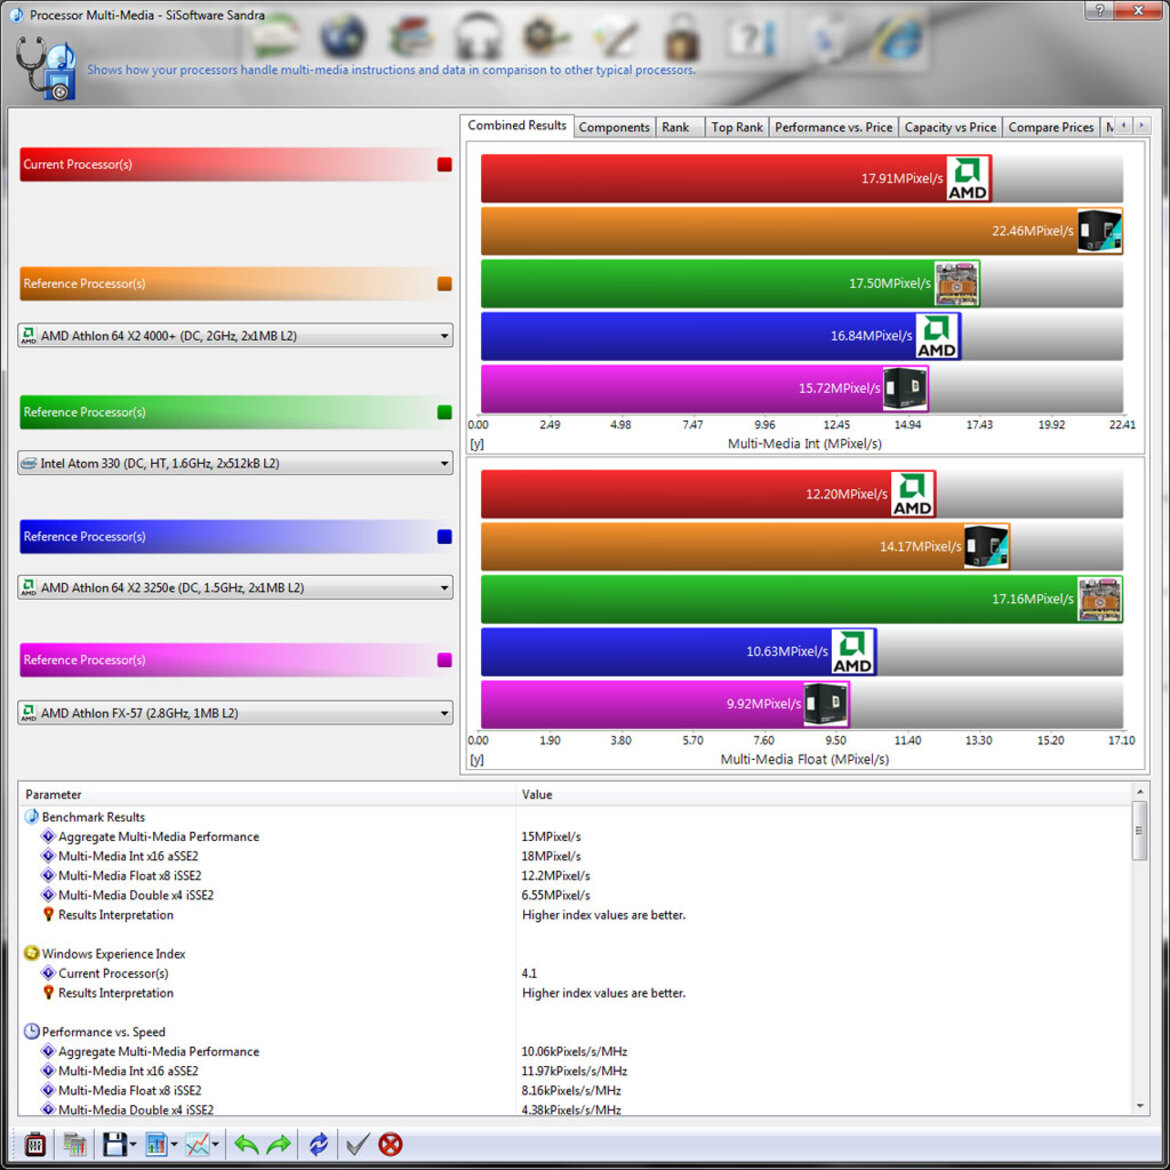Select the Performance vs. Price tab
Screen dimensions: 1170x1170
[x=833, y=128]
